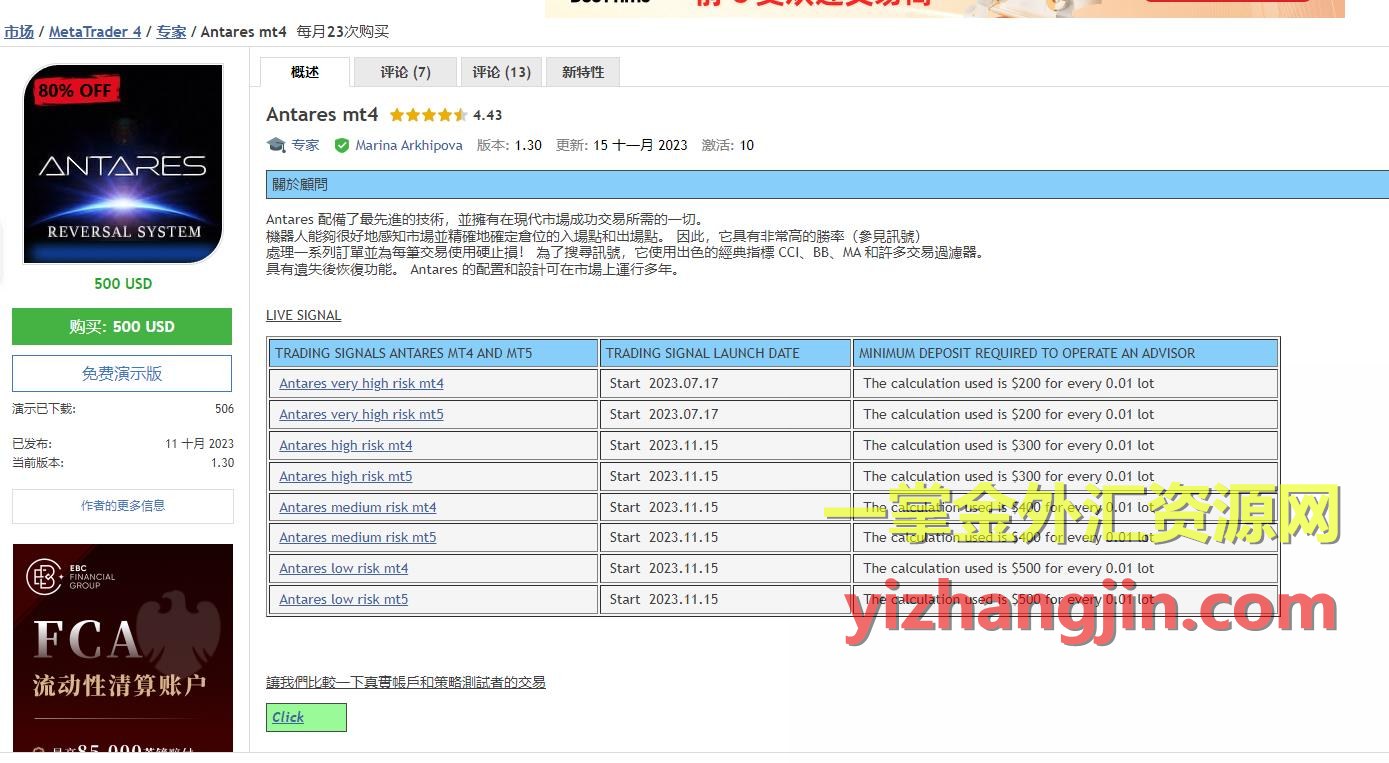This screenshot has height=763, width=1389.
Task: Open Antares low risk mt5 signal
Action: coord(344,600)
